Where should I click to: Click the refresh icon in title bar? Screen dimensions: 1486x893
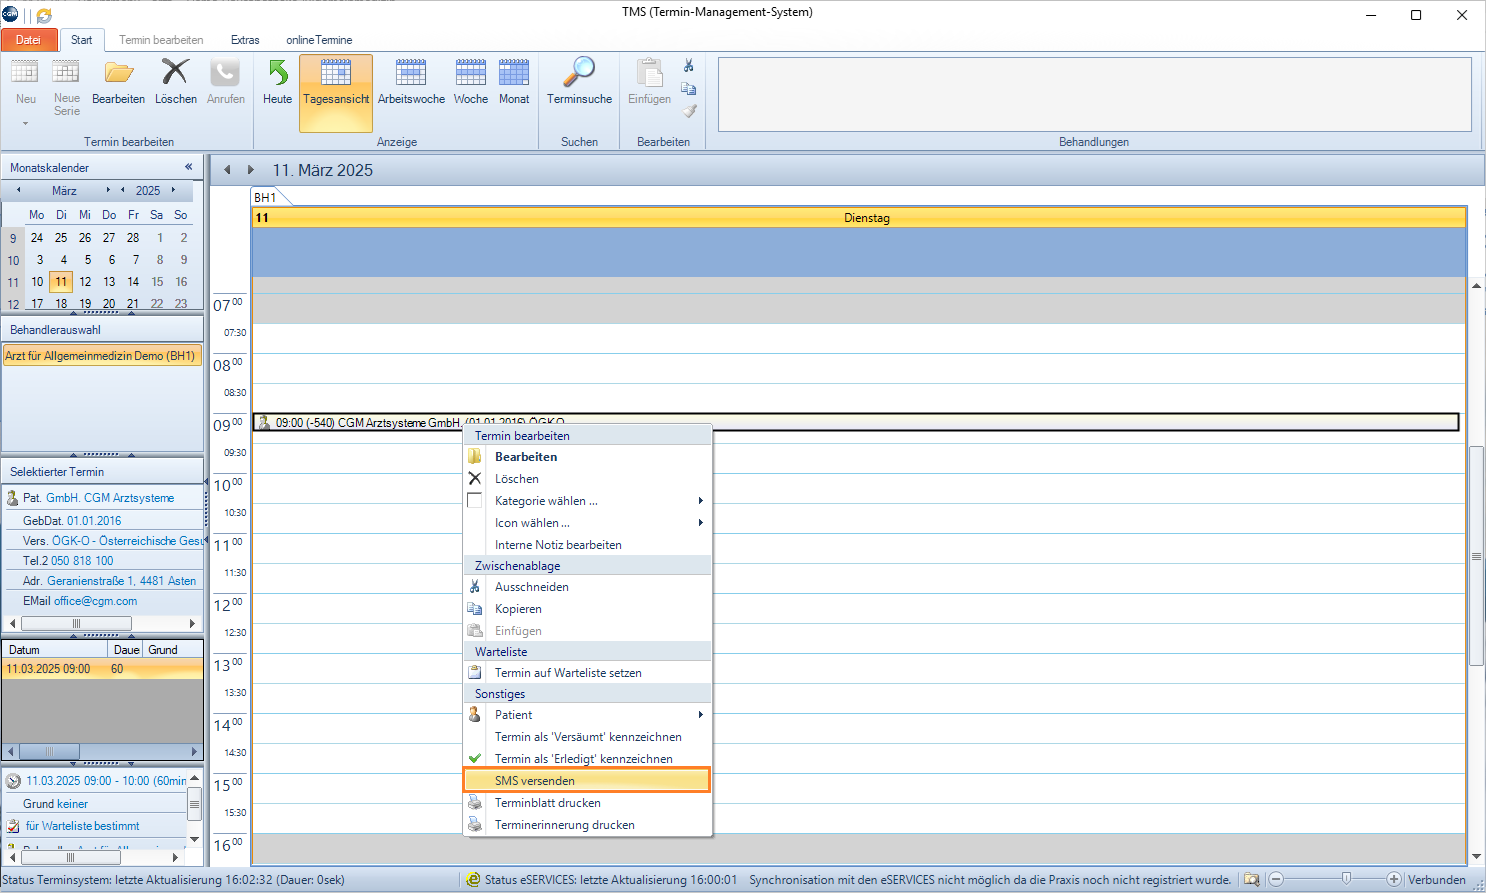(x=44, y=15)
